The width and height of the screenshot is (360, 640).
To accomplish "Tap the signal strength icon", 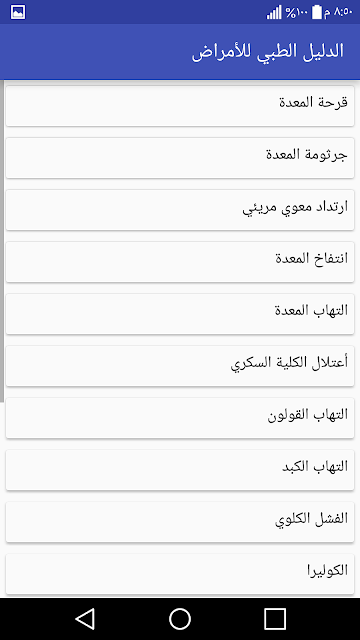I will coord(274,12).
